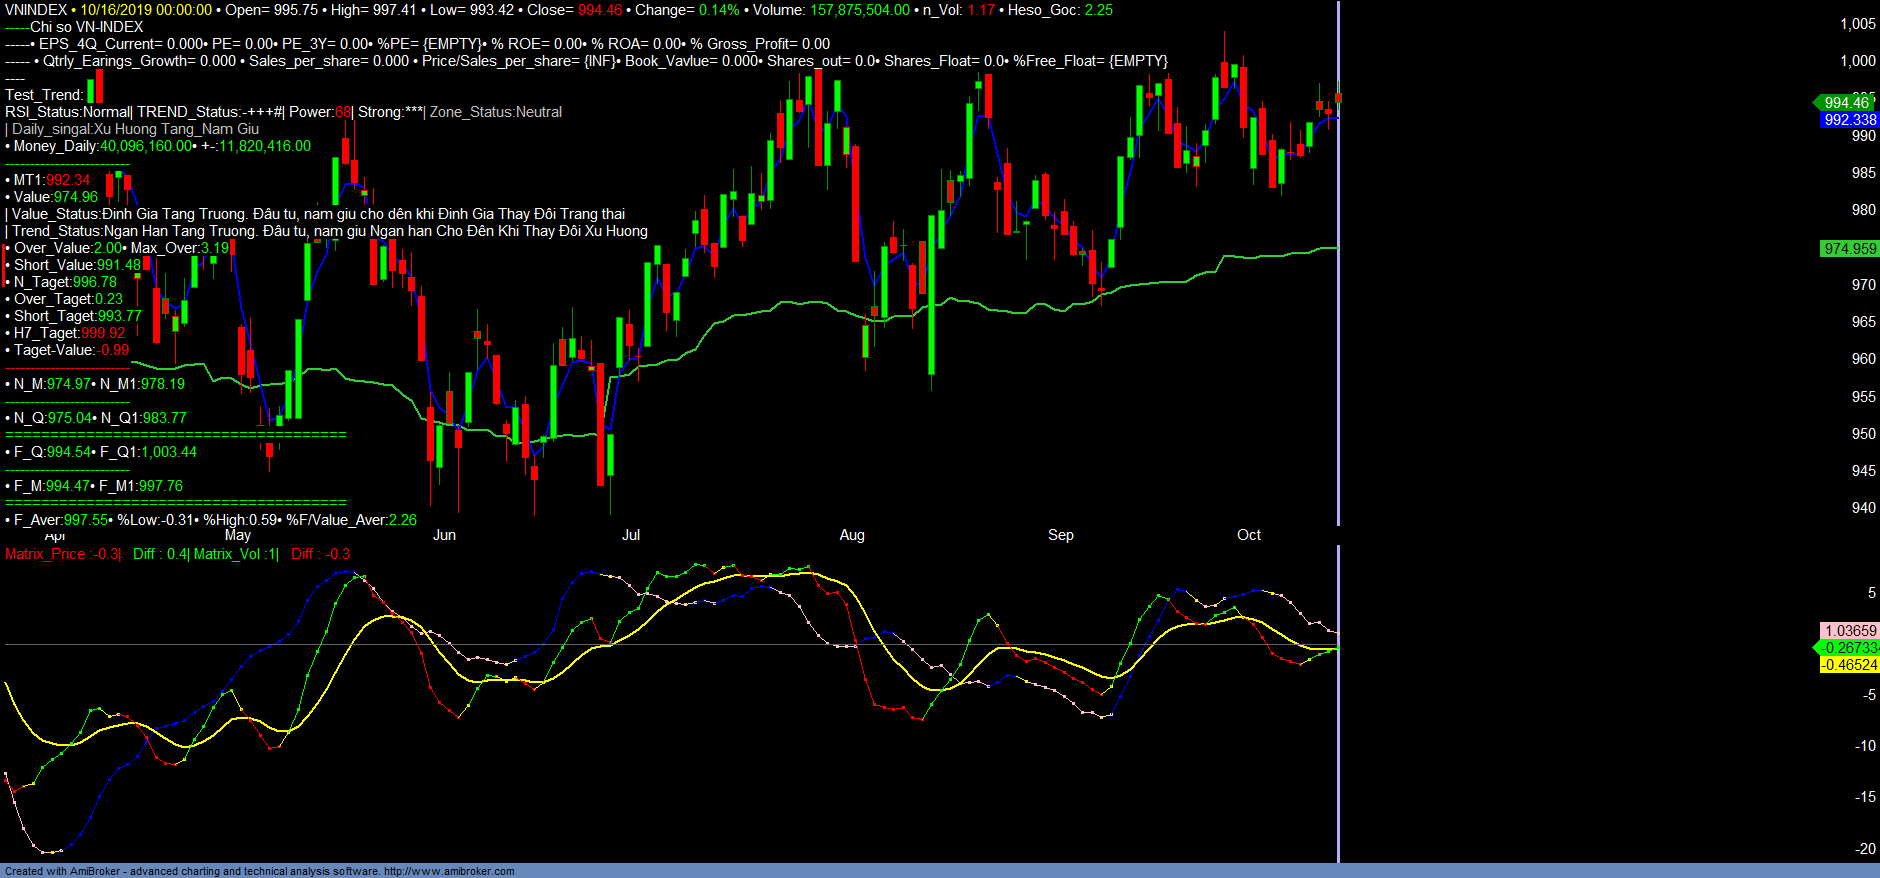The image size is (1880, 878).
Task: Jump to Sep on the time axis
Action: tap(1061, 535)
